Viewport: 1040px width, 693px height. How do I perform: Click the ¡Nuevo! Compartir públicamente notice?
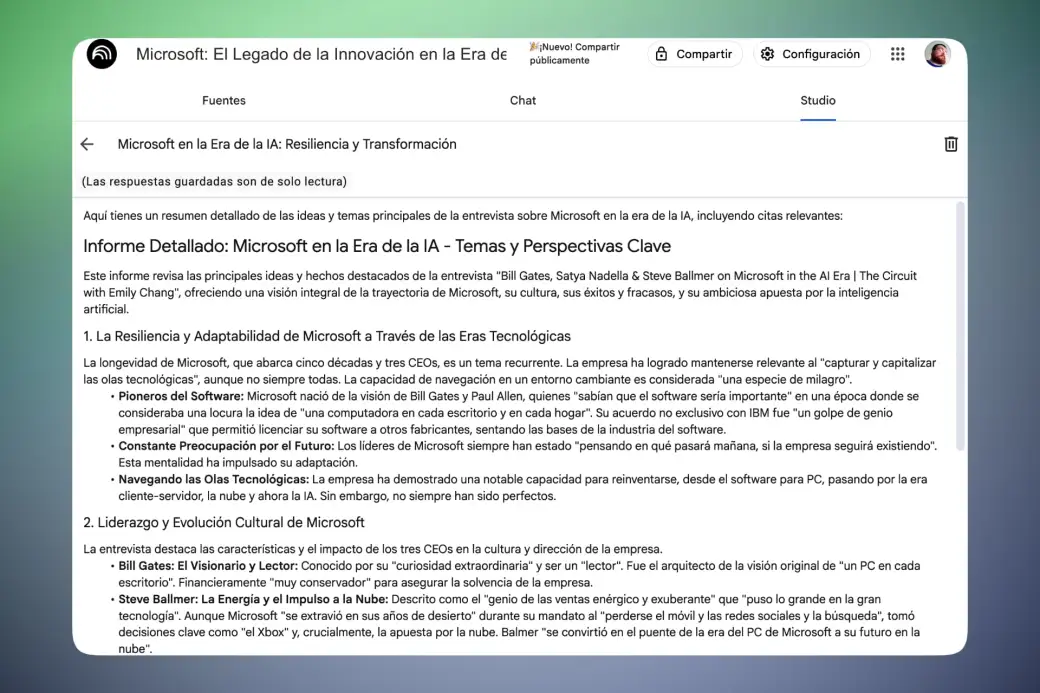[x=574, y=54]
